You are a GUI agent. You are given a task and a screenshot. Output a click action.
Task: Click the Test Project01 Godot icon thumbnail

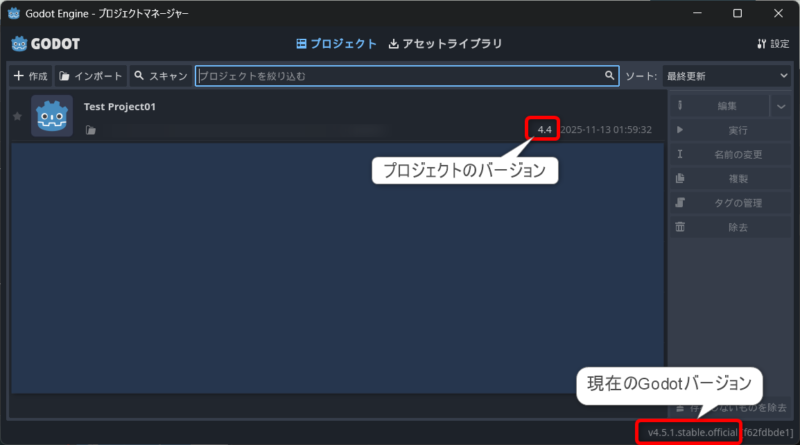(x=52, y=116)
